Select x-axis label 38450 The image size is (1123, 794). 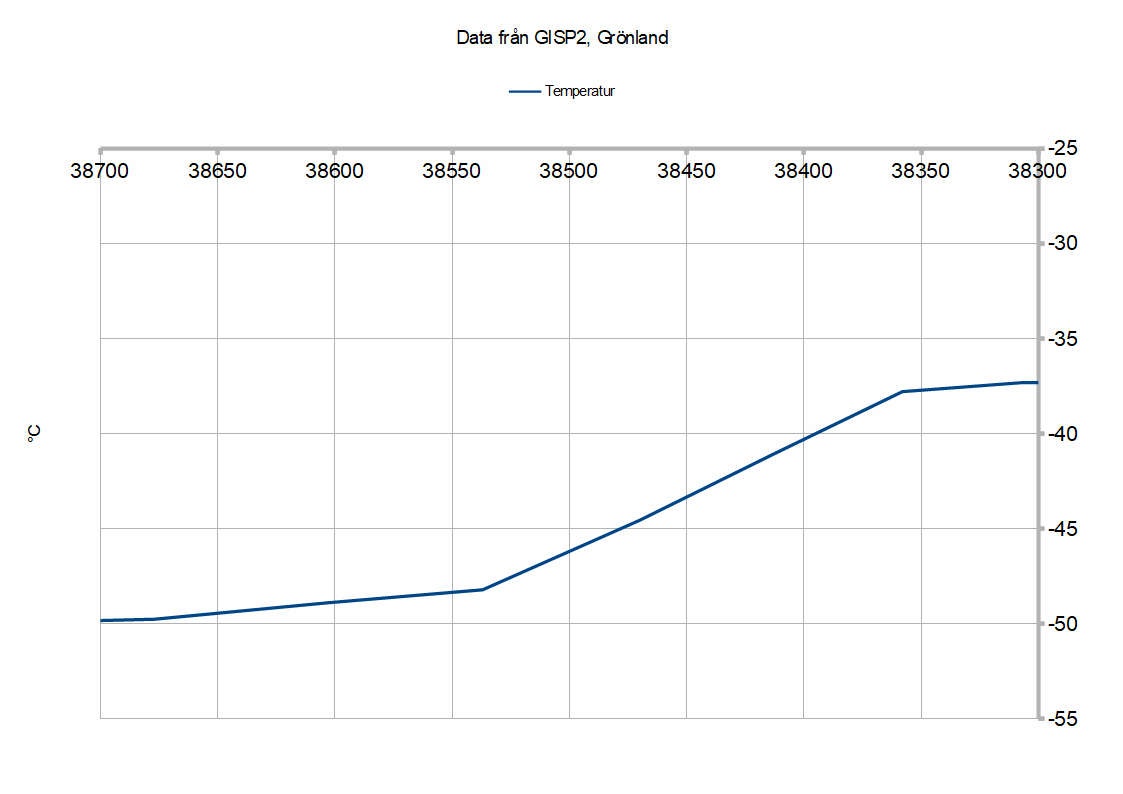[x=686, y=171]
